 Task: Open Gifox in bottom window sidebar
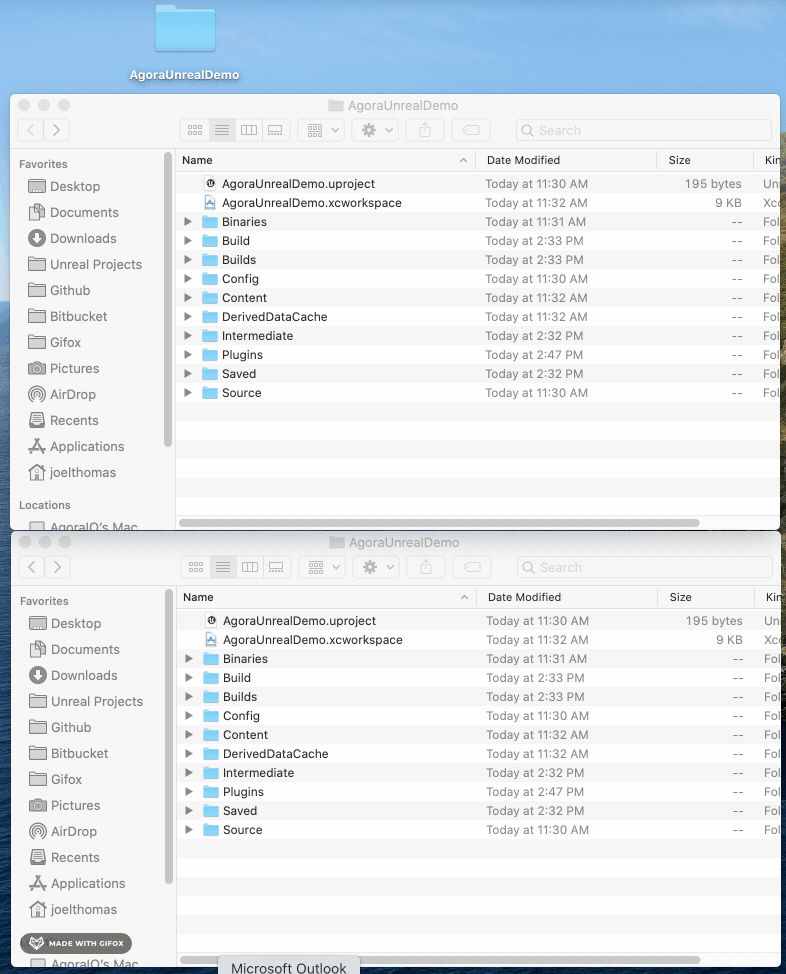[55, 780]
